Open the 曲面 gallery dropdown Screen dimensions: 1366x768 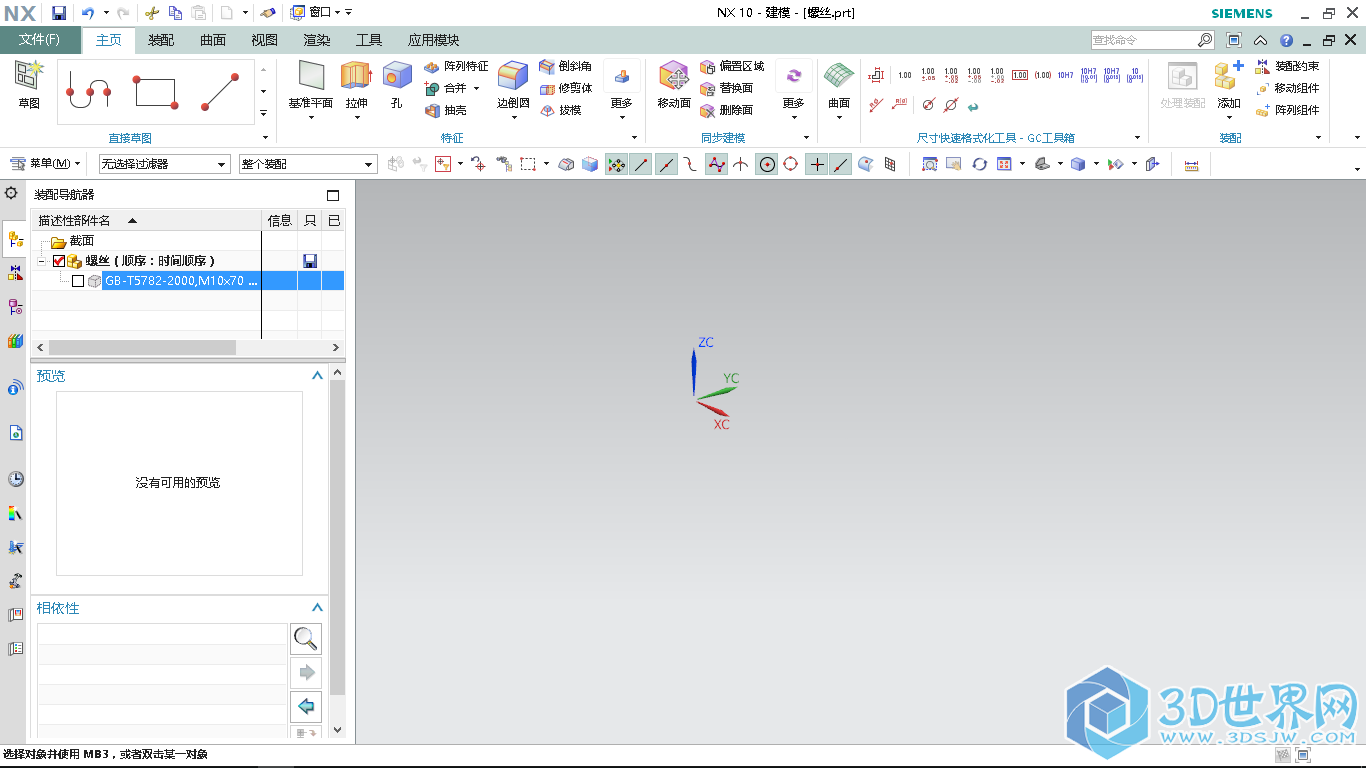pos(839,117)
